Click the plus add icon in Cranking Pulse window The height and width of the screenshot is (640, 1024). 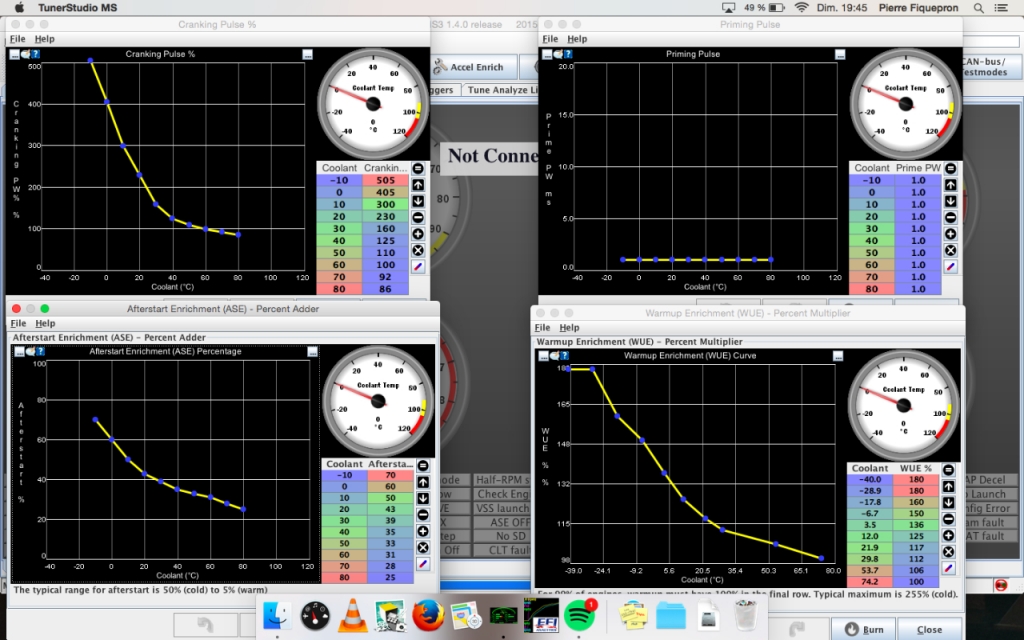pyautogui.click(x=418, y=234)
